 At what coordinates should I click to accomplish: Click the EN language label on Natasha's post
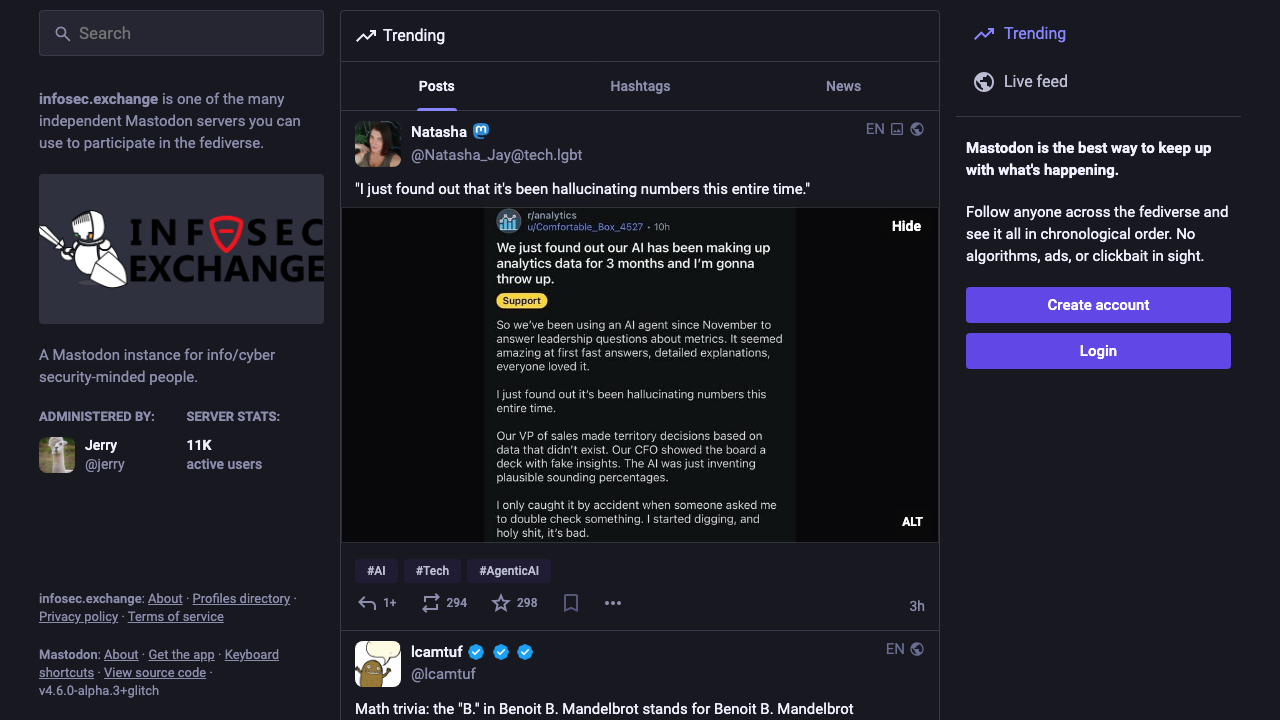click(x=875, y=129)
